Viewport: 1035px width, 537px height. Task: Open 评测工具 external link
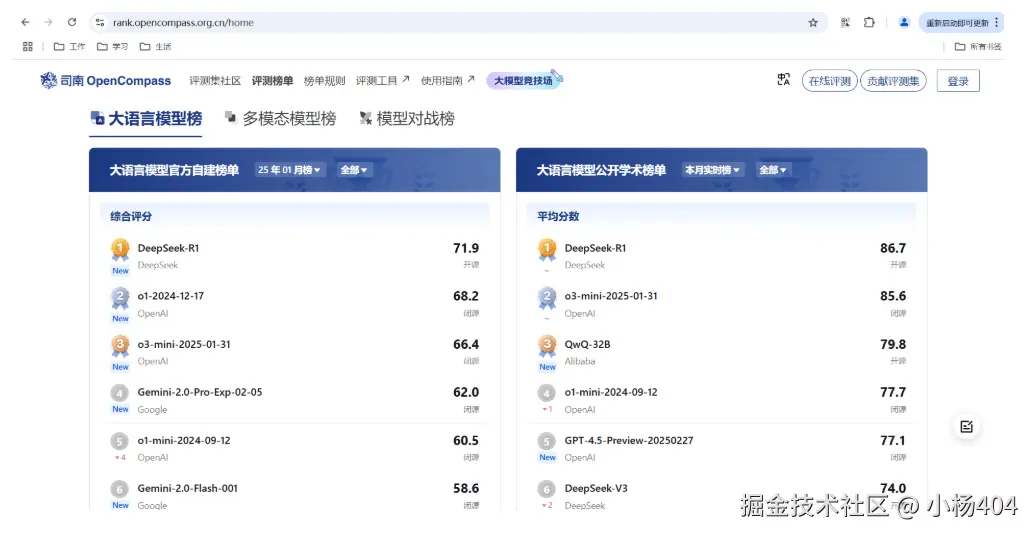[383, 80]
